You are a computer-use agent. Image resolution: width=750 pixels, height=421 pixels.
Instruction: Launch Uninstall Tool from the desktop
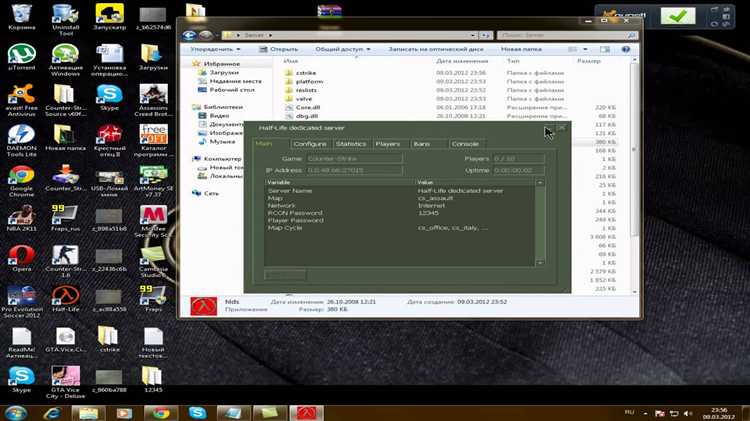click(66, 19)
